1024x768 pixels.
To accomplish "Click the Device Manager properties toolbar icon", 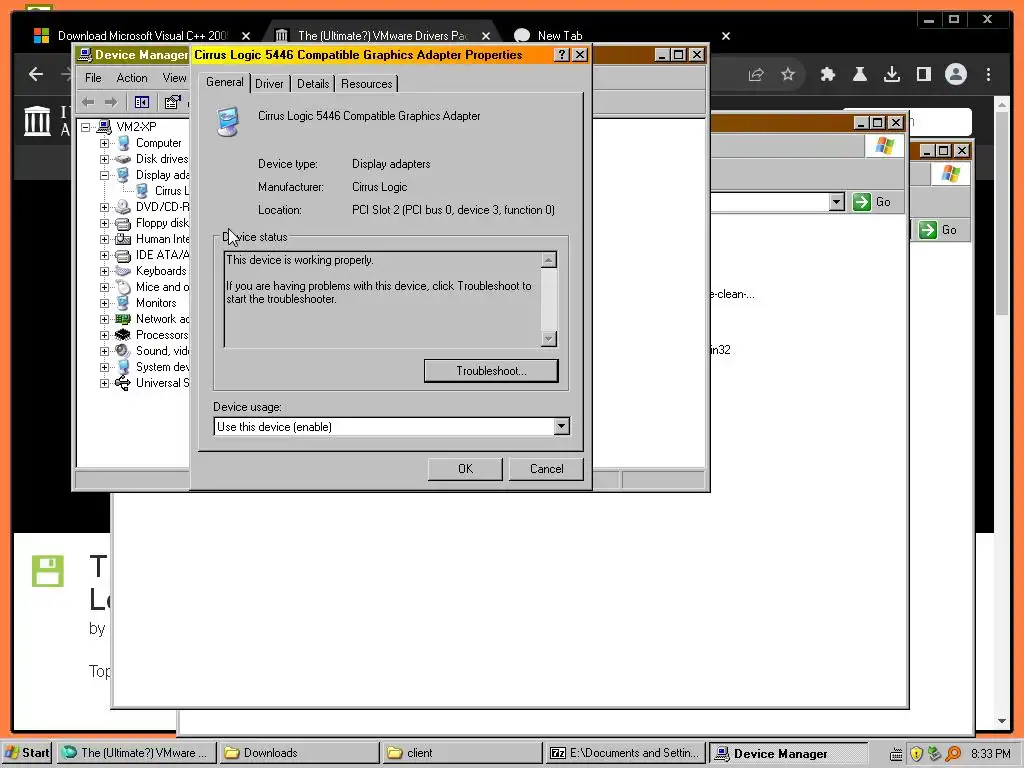I will 172,102.
